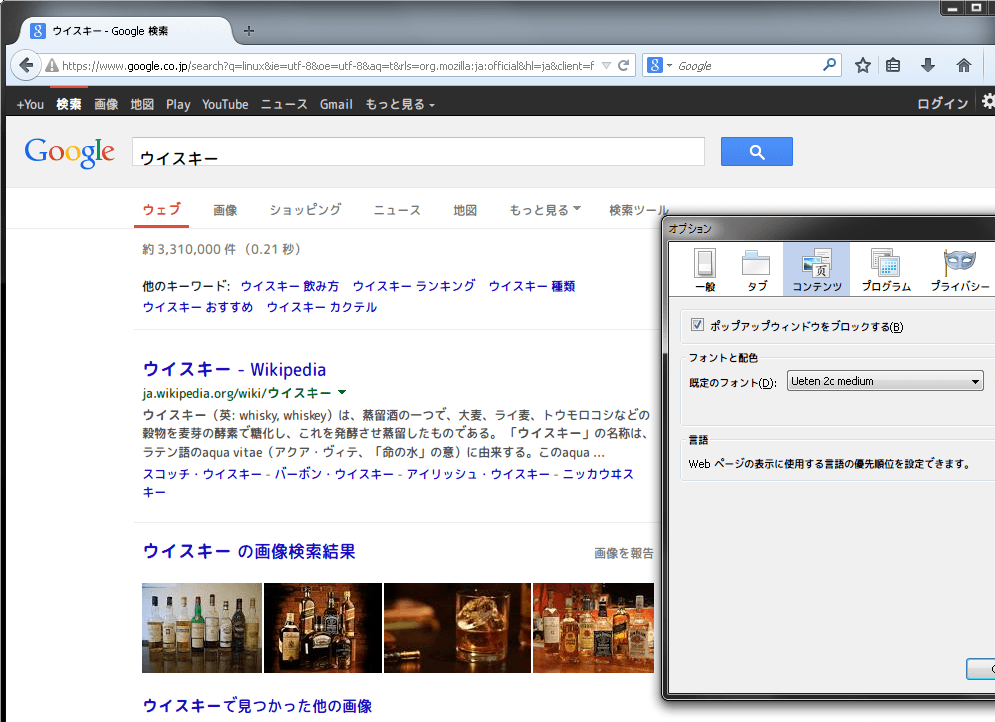Open a new tab with the plus button

(x=249, y=31)
